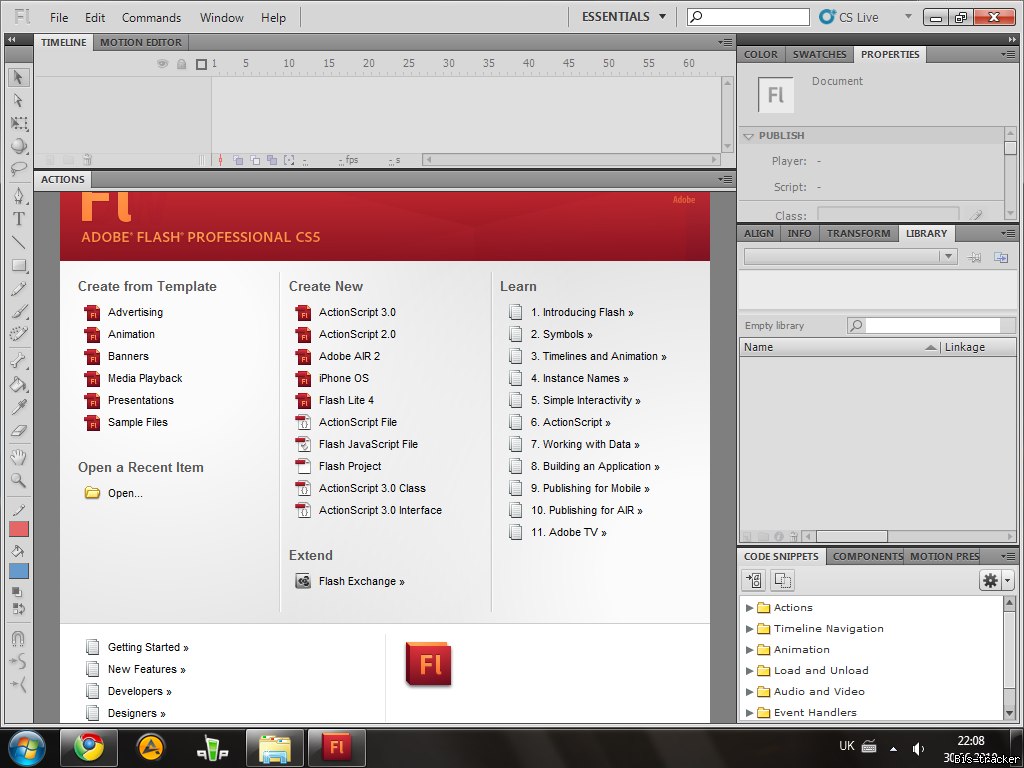Select the Pencil tool
The image size is (1024, 768).
click(x=18, y=289)
